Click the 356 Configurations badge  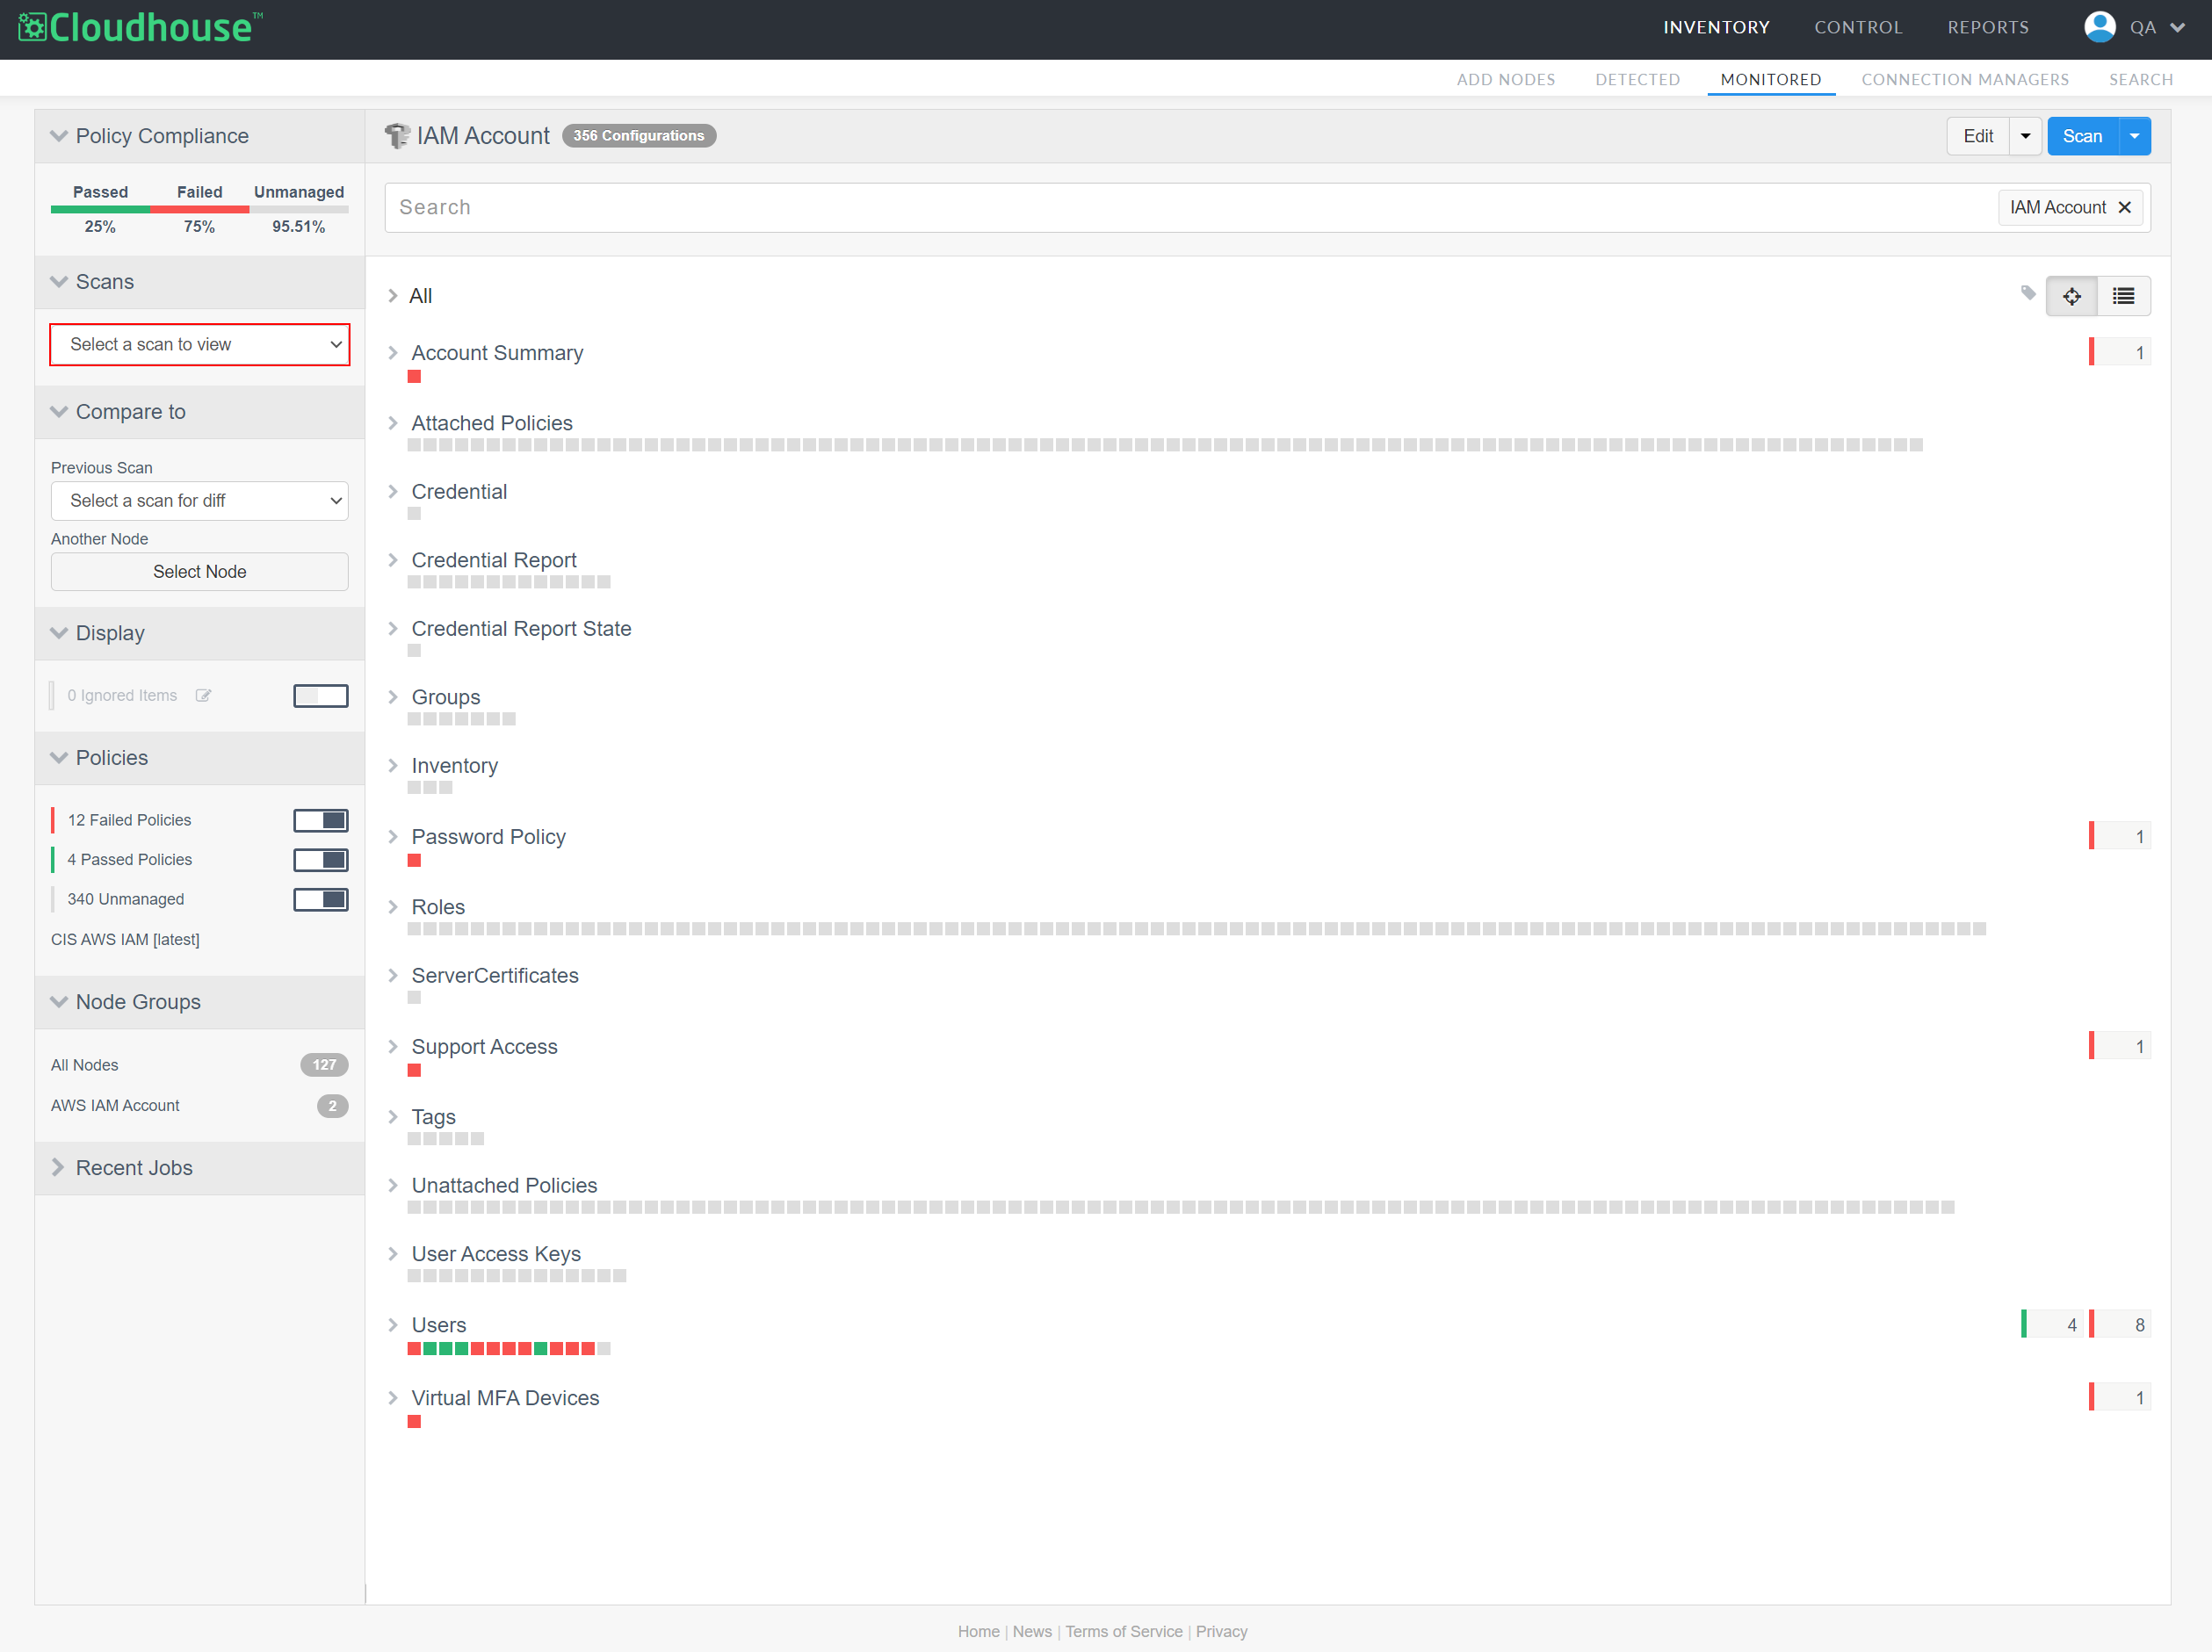click(x=638, y=135)
